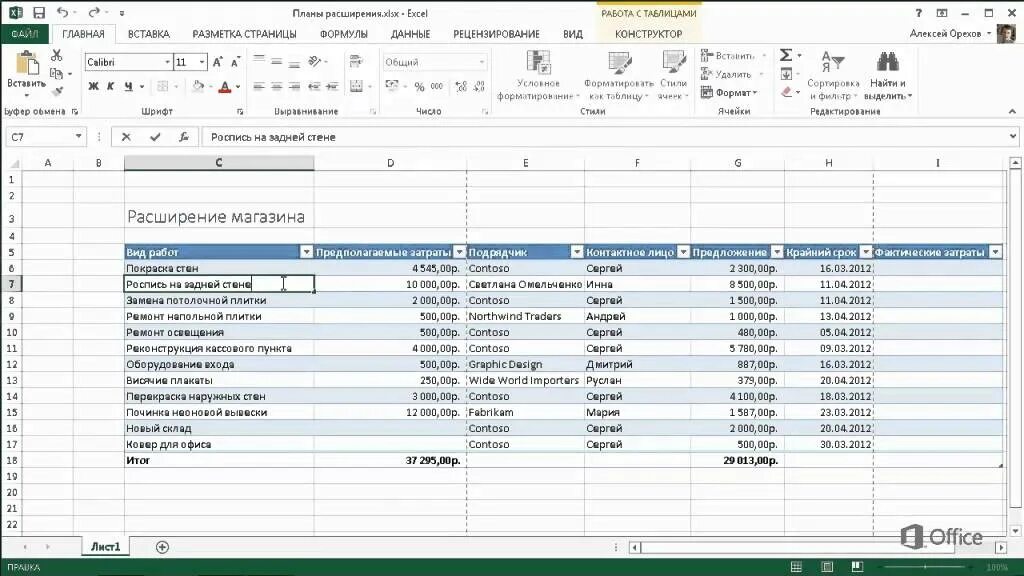This screenshot has width=1024, height=576.
Task: Open Найти и выделить binoculars button
Action: 888,75
